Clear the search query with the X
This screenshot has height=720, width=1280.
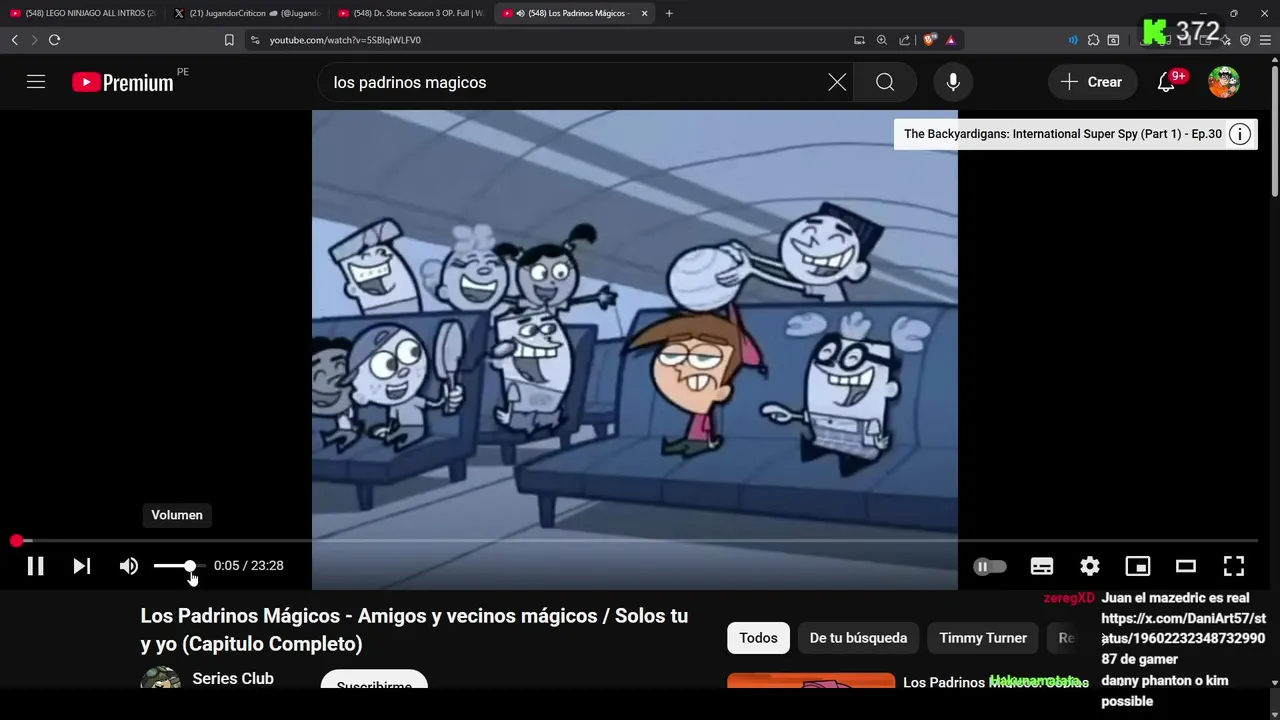click(837, 82)
